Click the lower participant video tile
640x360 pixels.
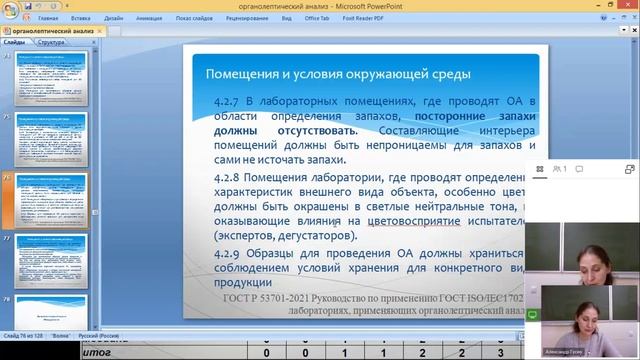(590, 322)
